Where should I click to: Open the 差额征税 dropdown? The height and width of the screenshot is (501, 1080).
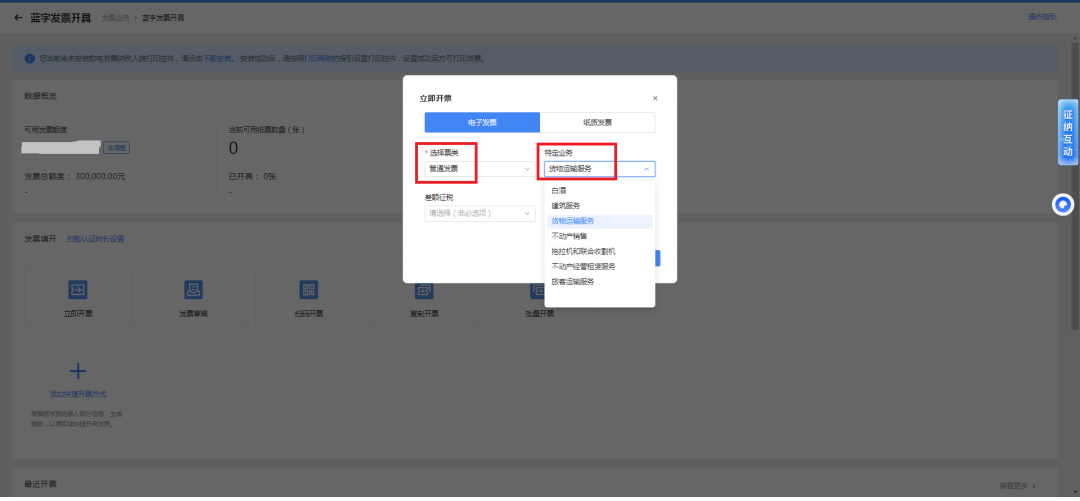click(479, 214)
